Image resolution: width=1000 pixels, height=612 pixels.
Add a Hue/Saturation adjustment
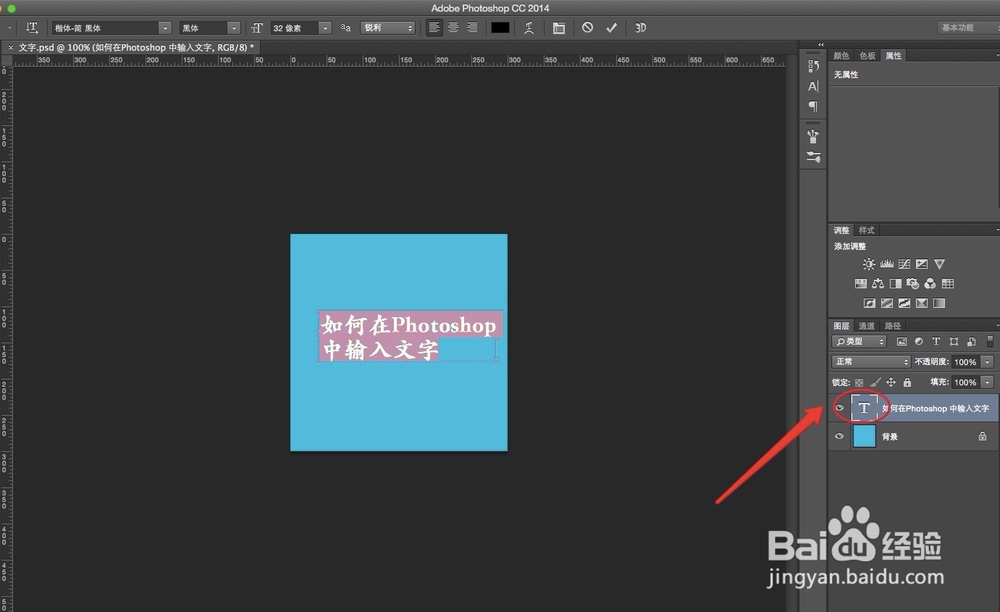[860, 284]
